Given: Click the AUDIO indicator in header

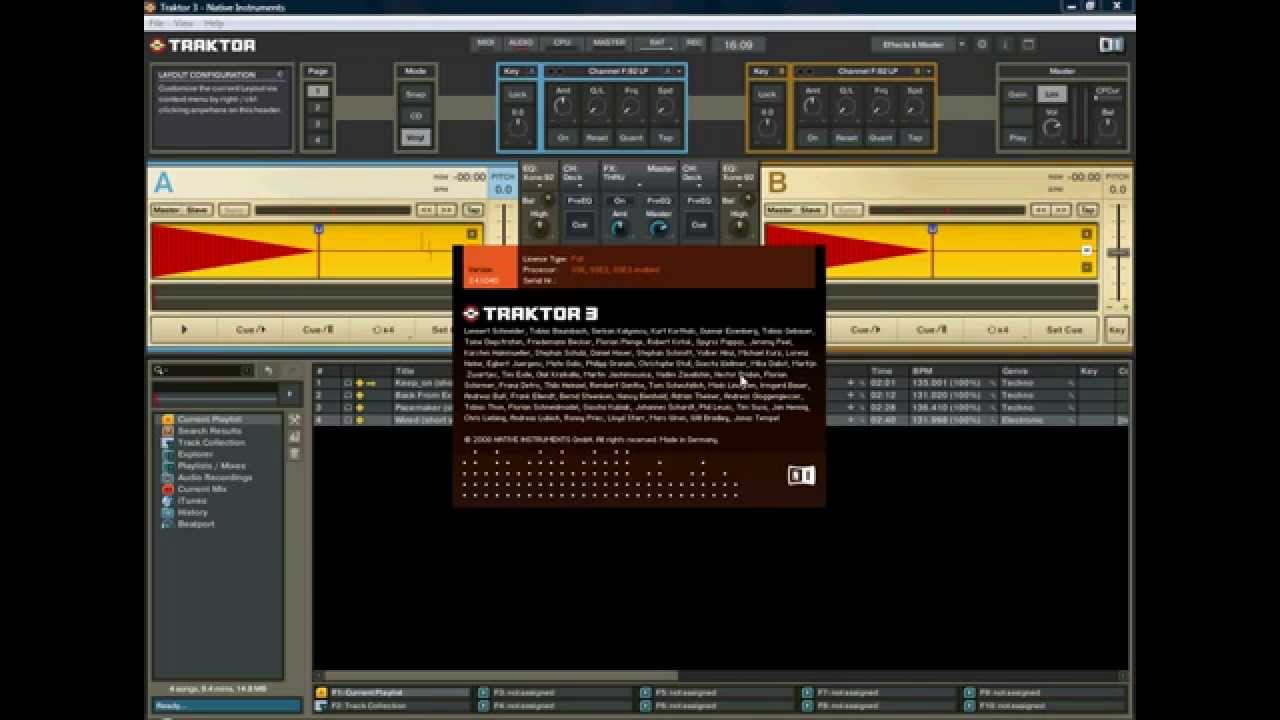Looking at the screenshot, I should (520, 44).
